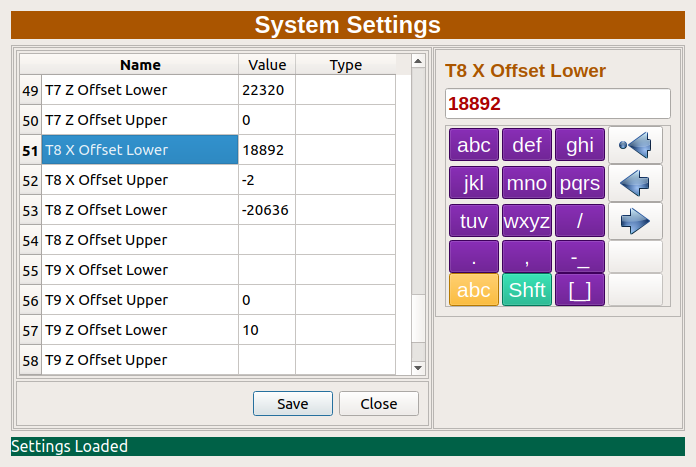Click the Type cell of row 52
Viewport: 696px width, 467px height.
345,180
